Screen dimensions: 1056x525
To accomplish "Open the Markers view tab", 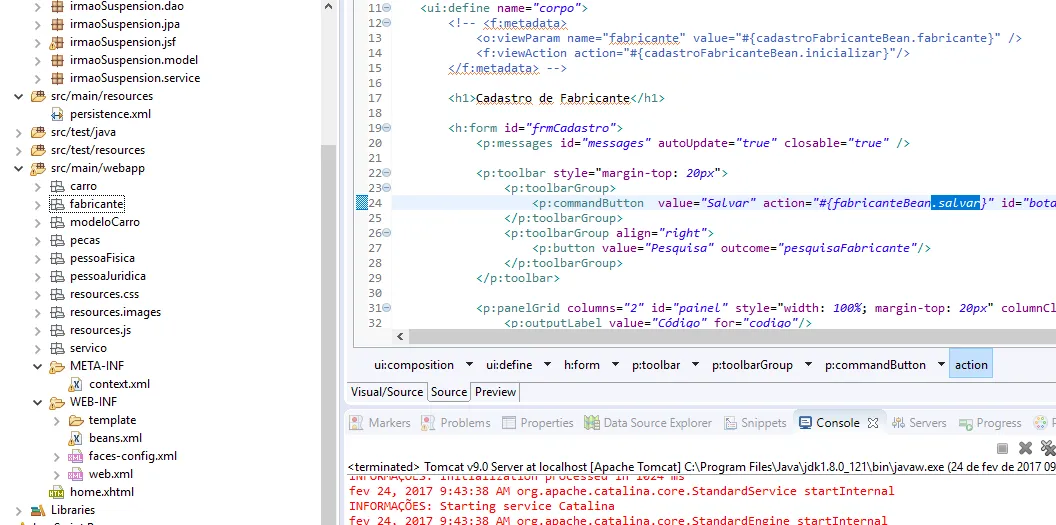I will click(x=380, y=423).
